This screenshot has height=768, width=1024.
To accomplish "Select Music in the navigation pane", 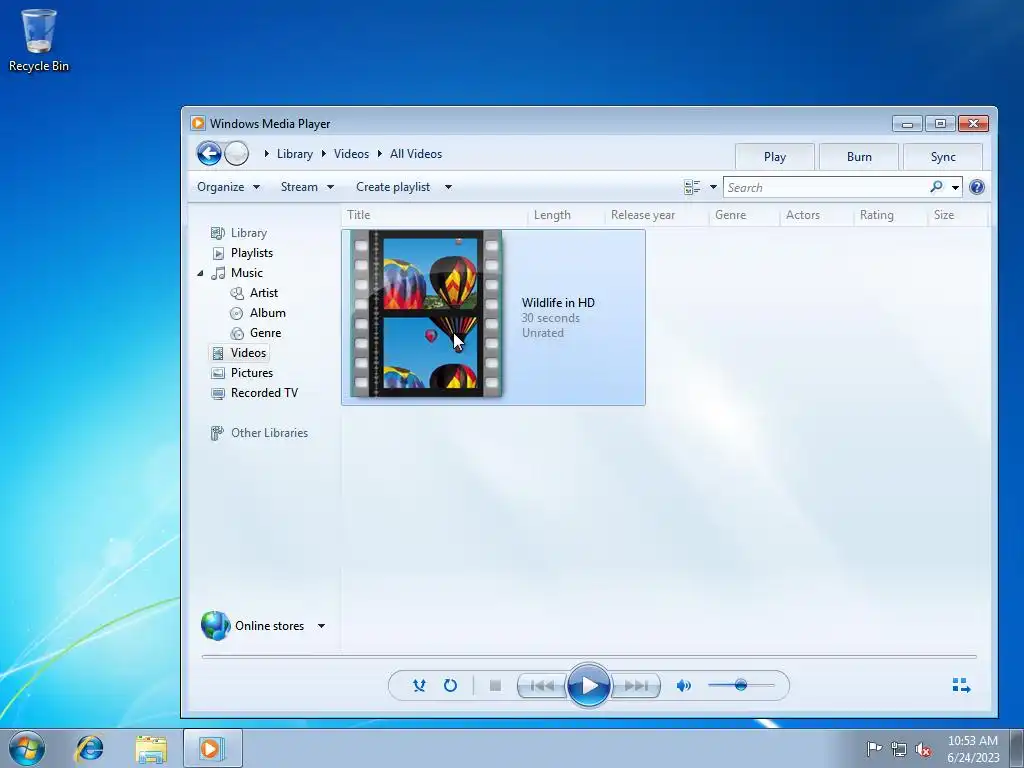I will (247, 273).
